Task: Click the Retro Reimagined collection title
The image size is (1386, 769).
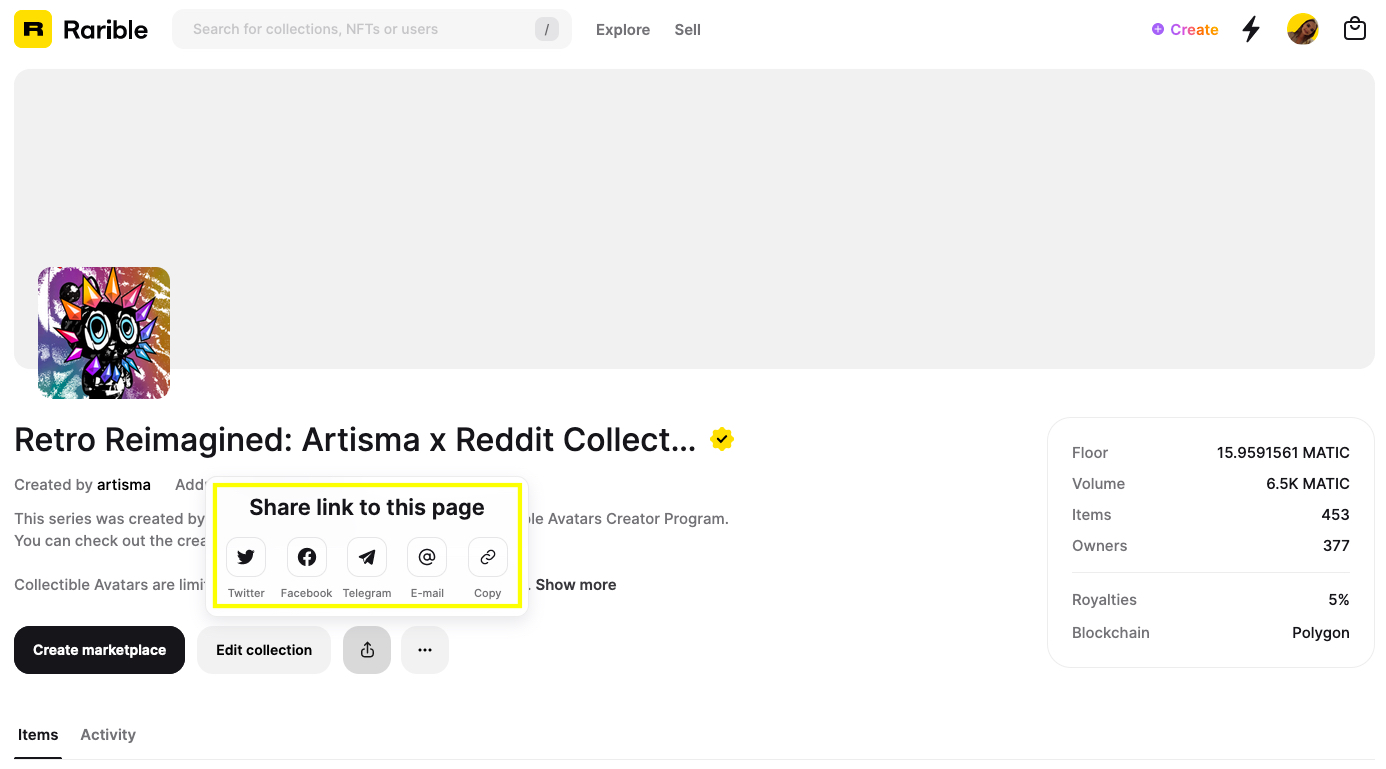Action: (x=355, y=440)
